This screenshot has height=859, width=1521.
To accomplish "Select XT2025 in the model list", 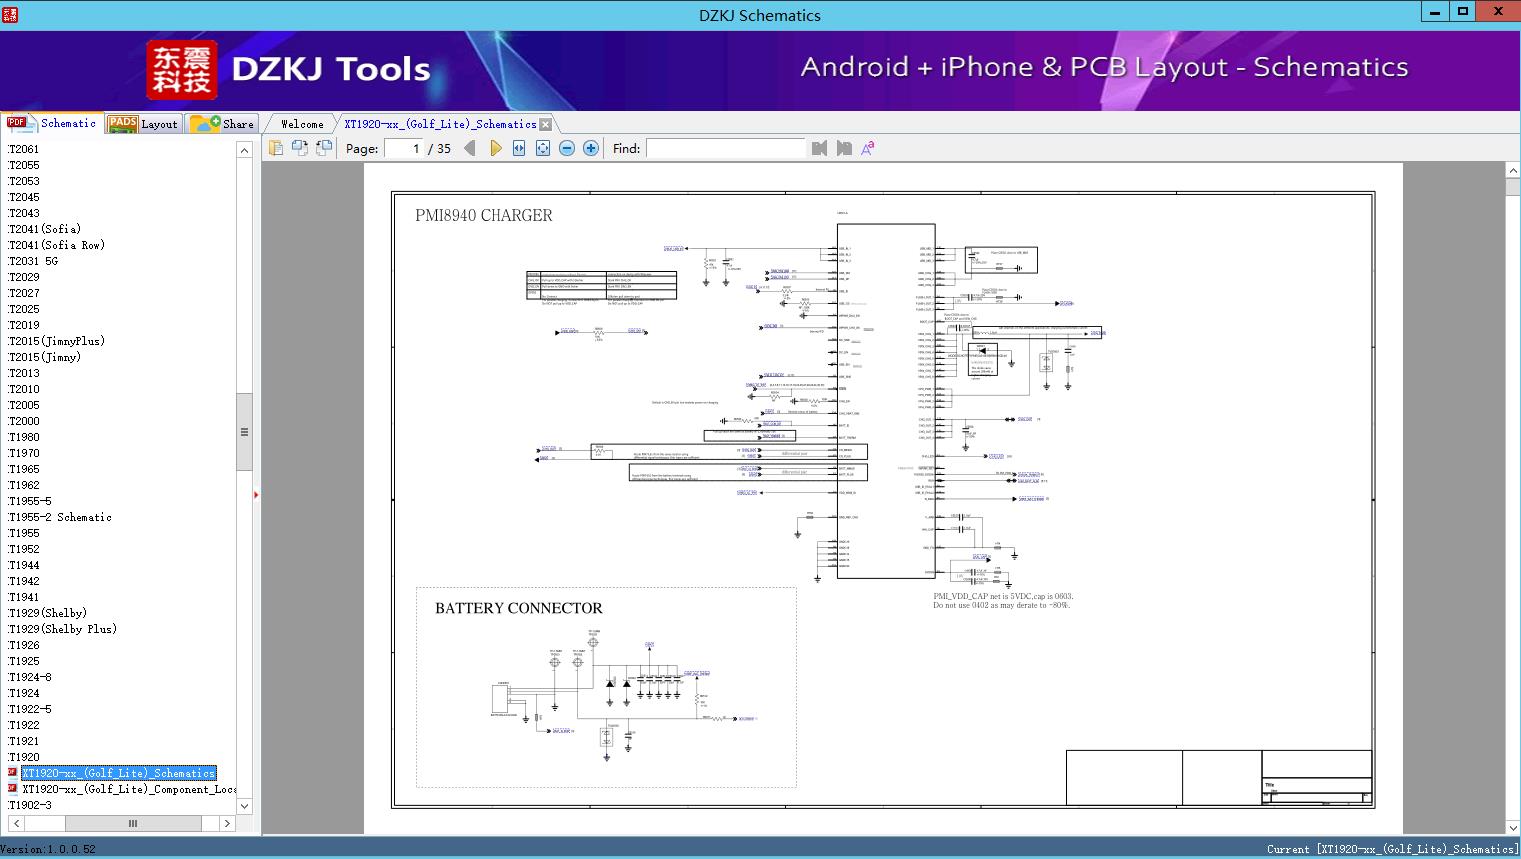I will coord(24,309).
